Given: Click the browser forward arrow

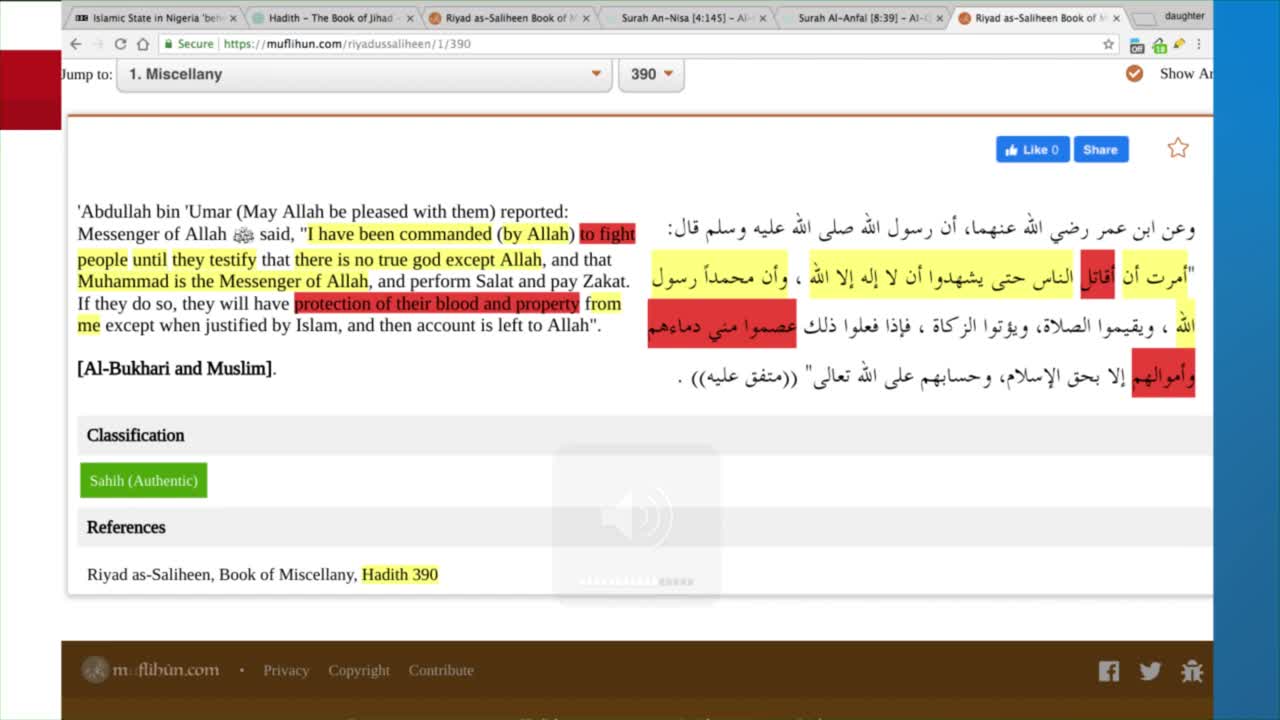Looking at the screenshot, I should (98, 44).
